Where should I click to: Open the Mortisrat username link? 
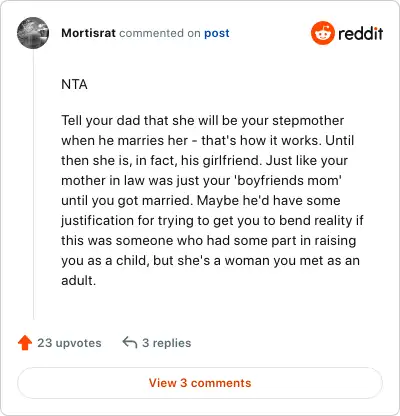point(88,33)
